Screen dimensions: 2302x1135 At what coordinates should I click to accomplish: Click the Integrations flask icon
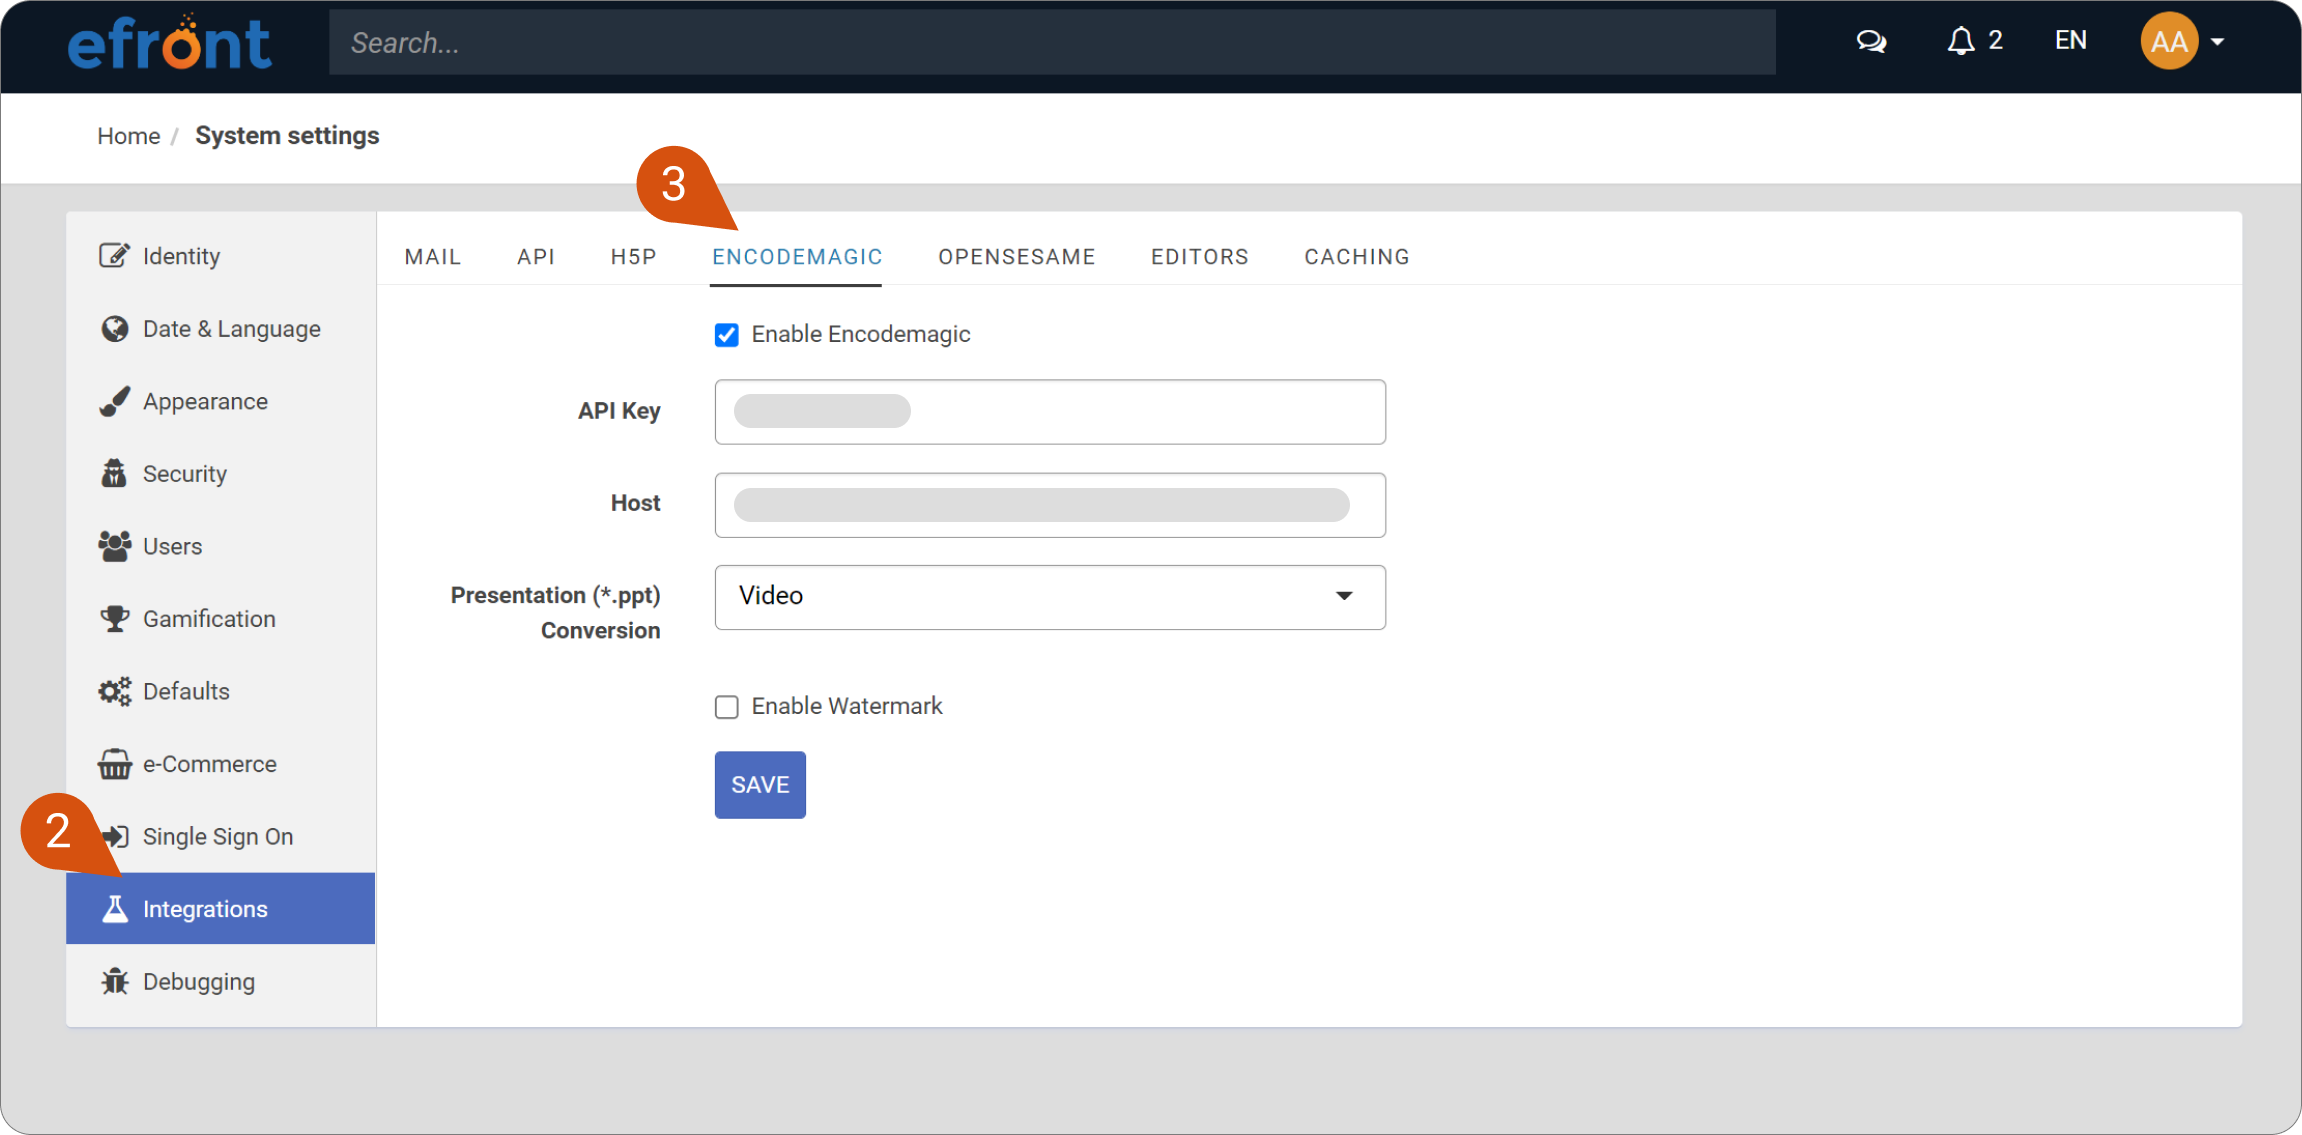click(114, 909)
